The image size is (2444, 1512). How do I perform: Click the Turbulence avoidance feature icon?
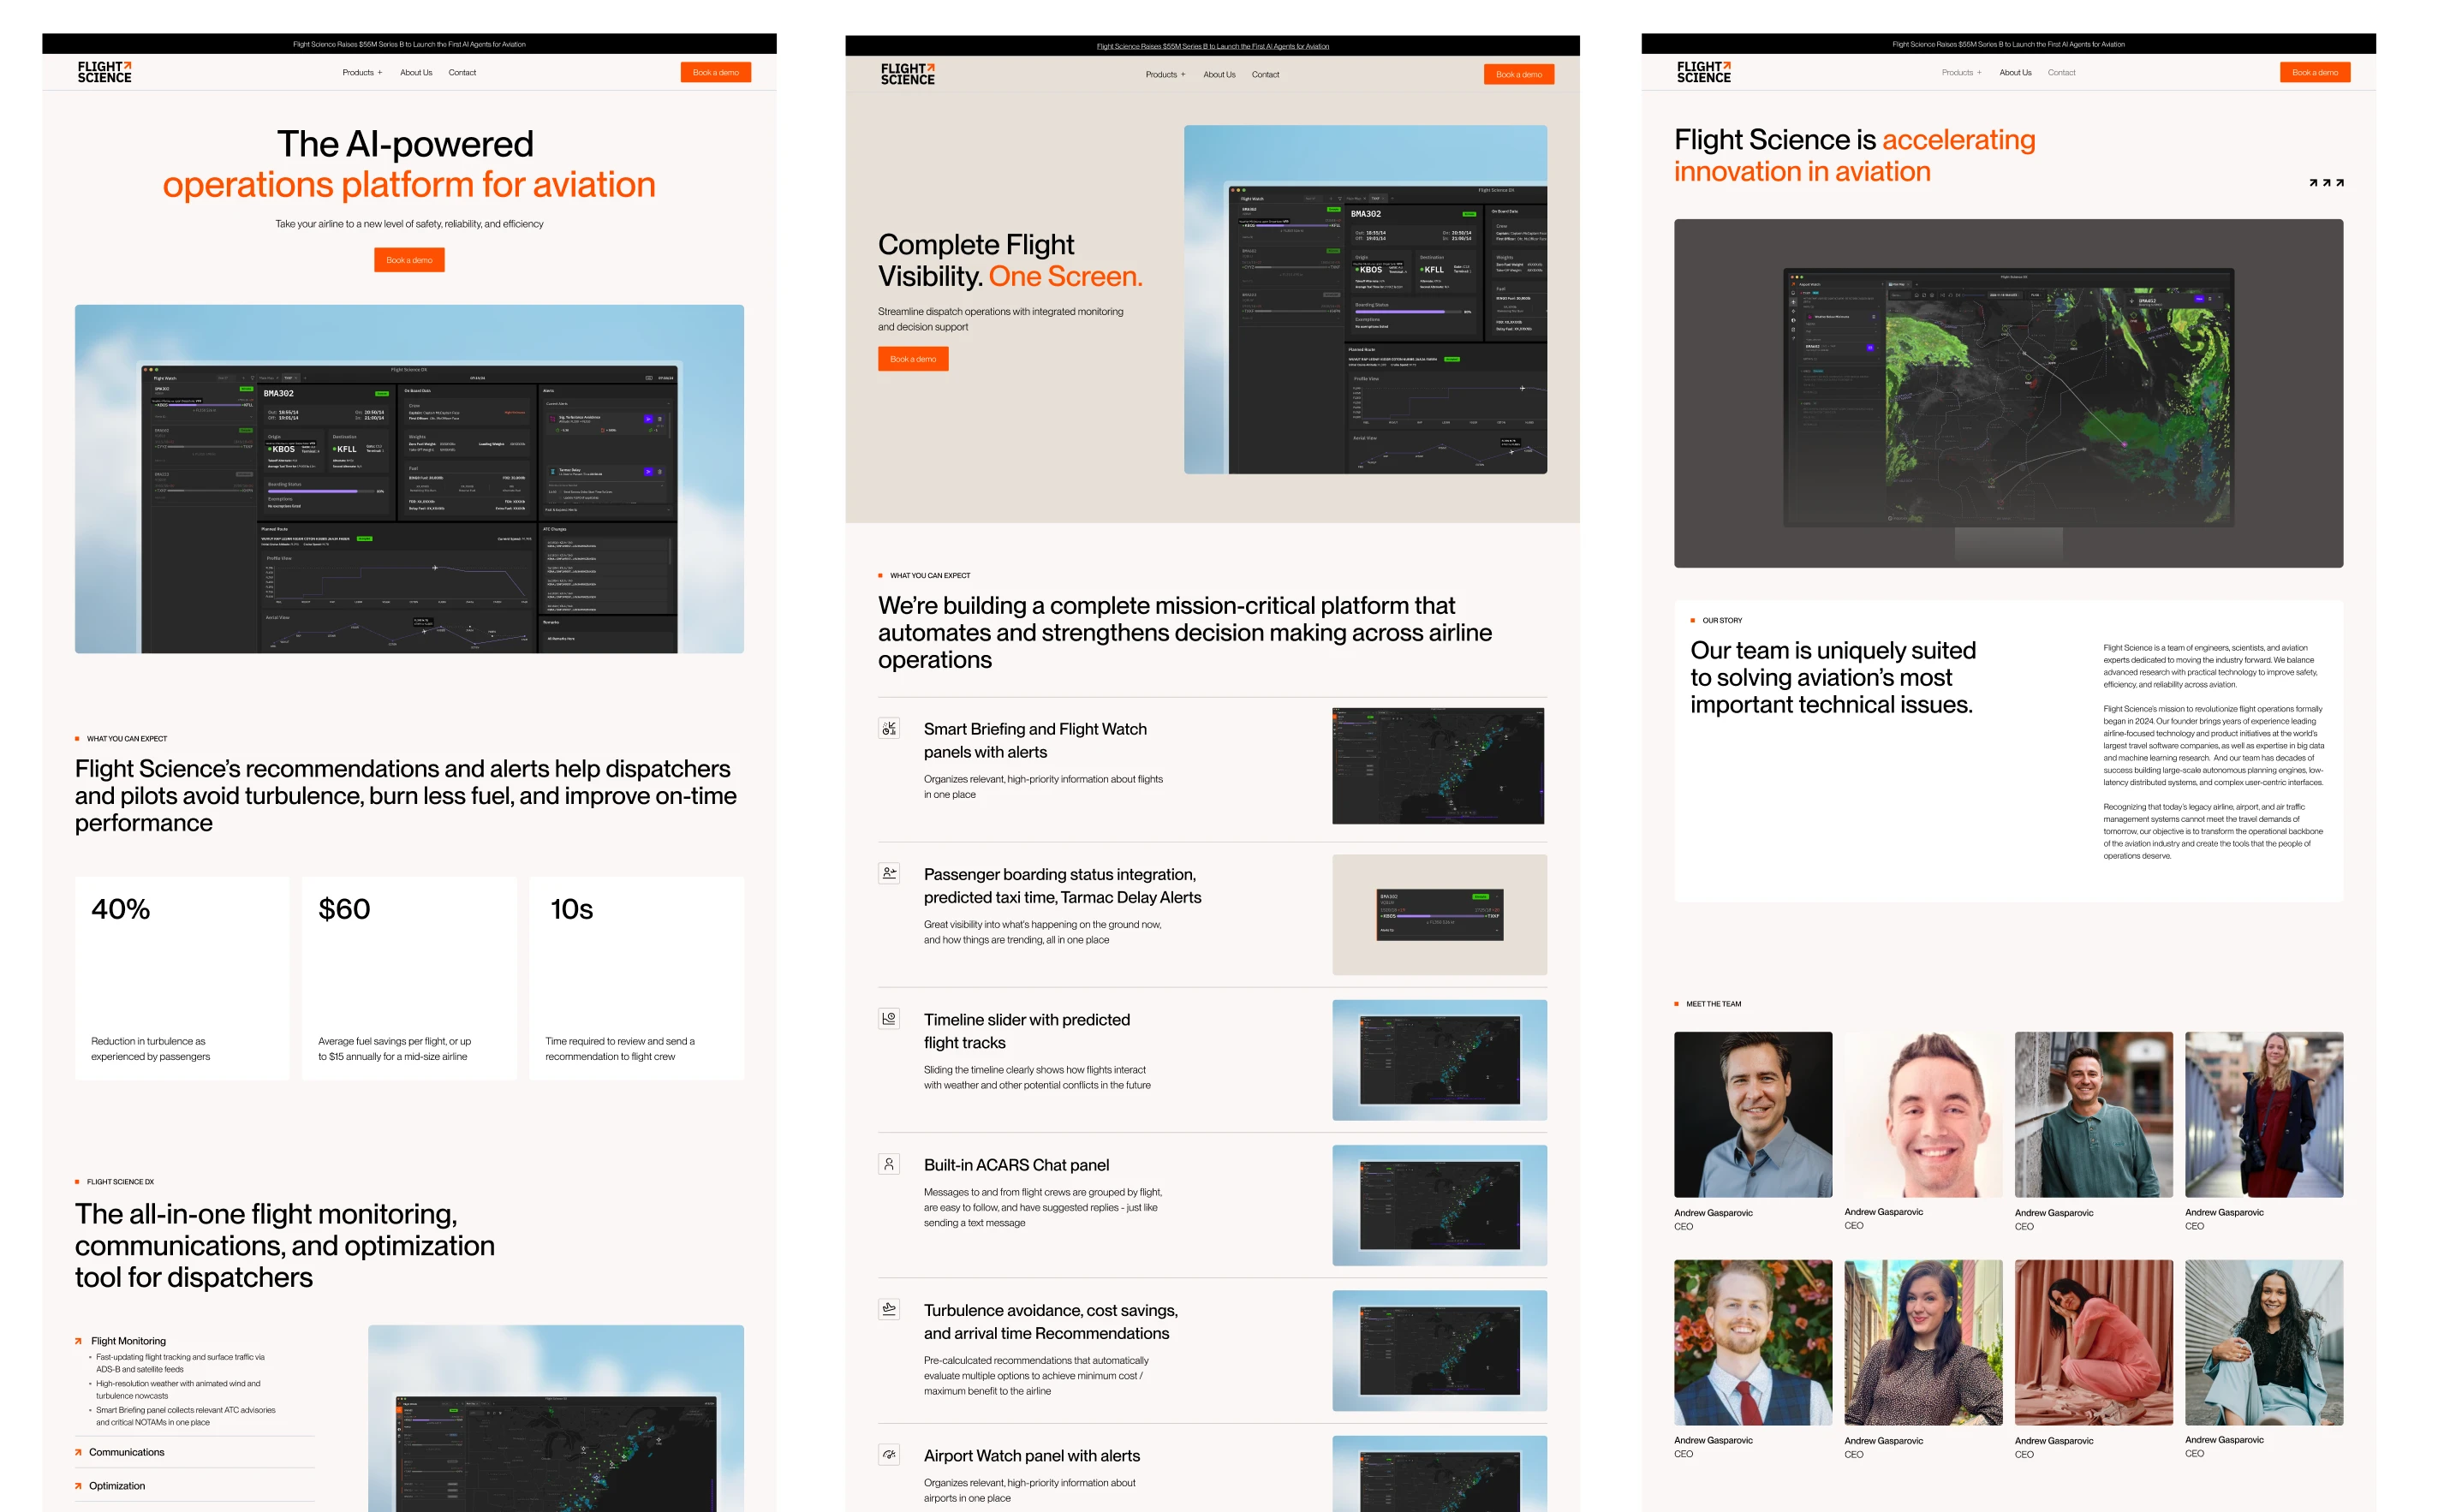pos(888,1309)
